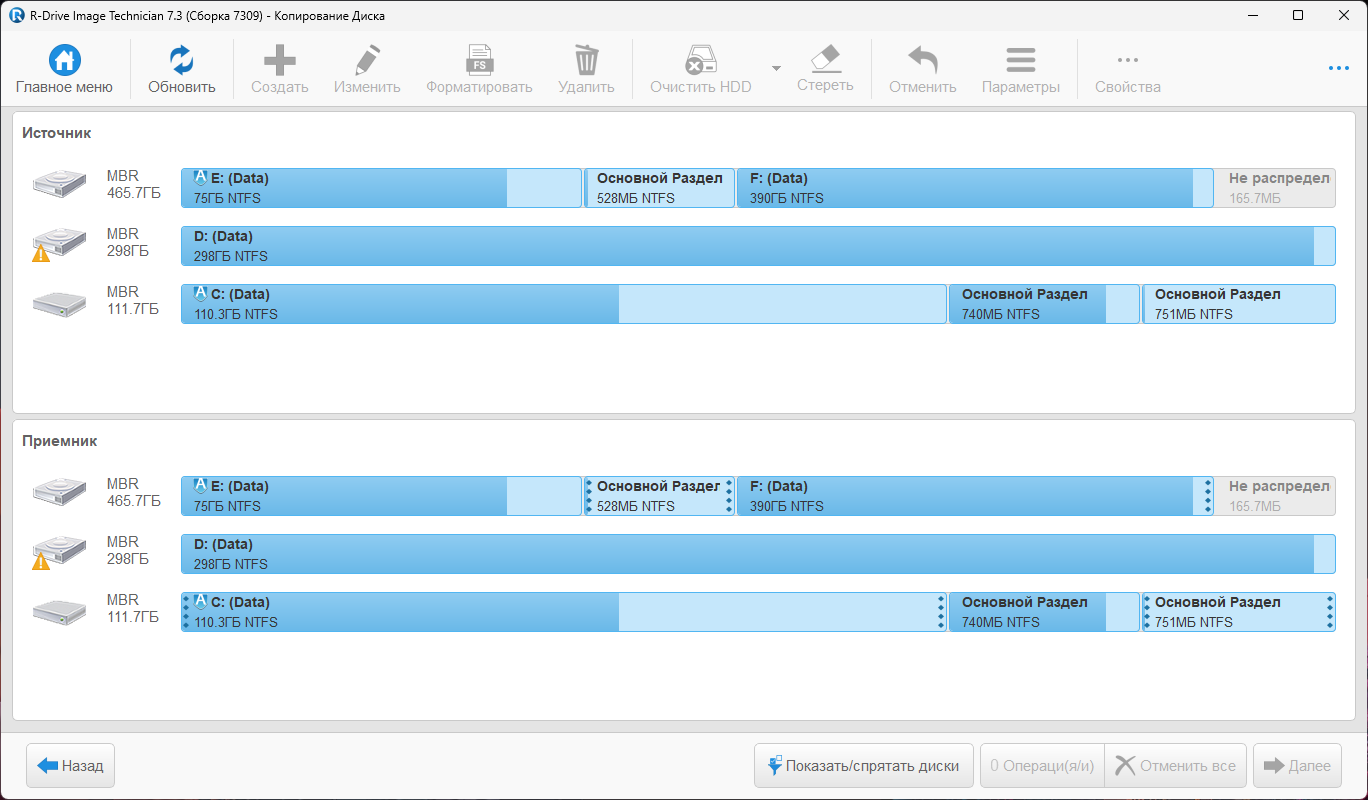The width and height of the screenshot is (1368, 800).
Task: Click the Отменить все button
Action: [1176, 766]
